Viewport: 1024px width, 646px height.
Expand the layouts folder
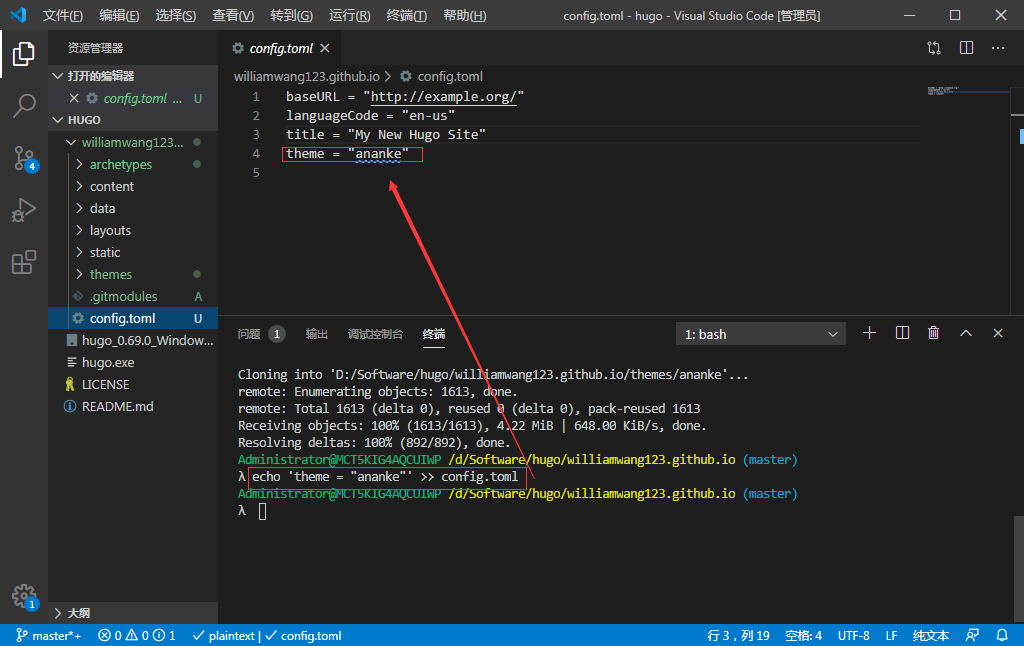79,231
